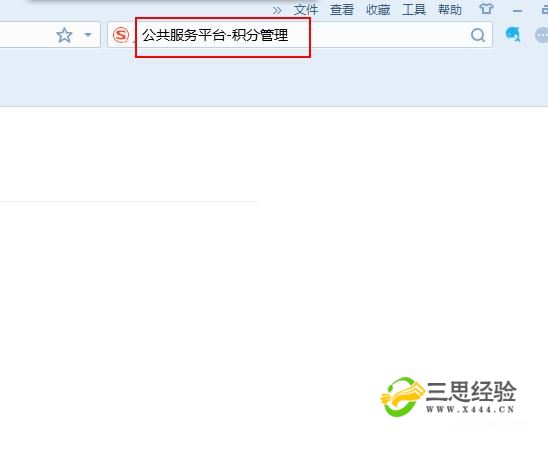Expand the double-chevron overflow menu

pos(277,10)
